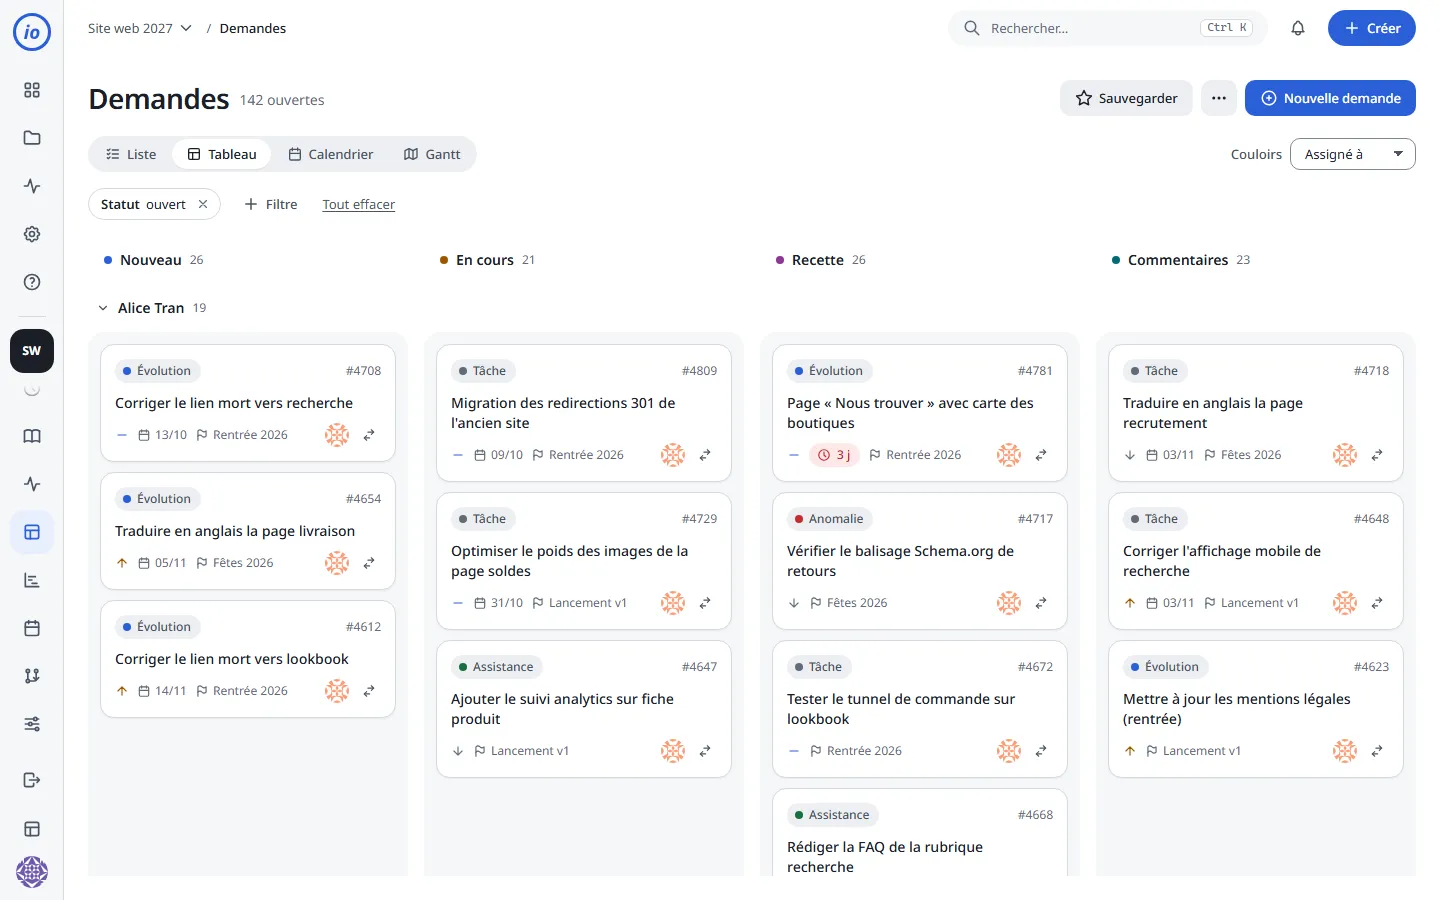
Task: Click the Créer button
Action: pos(1372,28)
